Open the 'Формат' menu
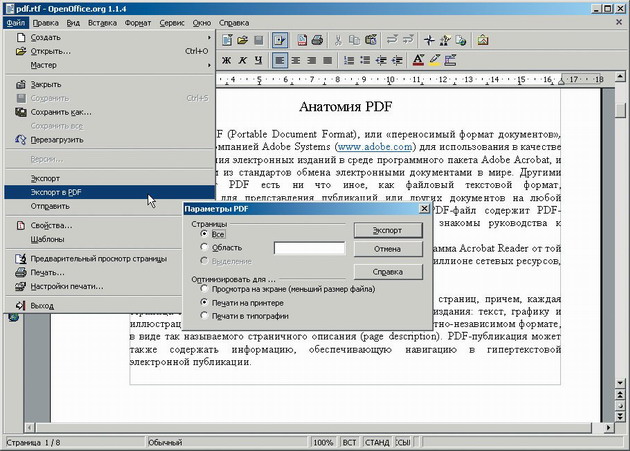The image size is (630, 451). click(138, 21)
